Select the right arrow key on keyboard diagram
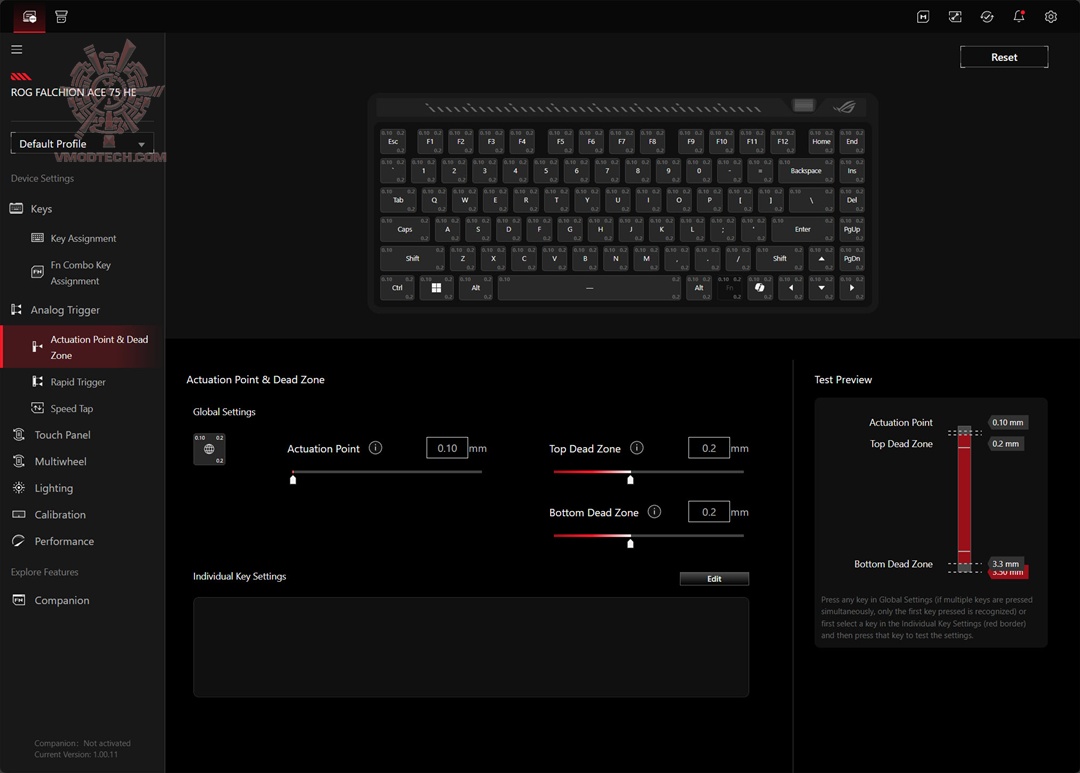Image resolution: width=1080 pixels, height=773 pixels. [852, 287]
